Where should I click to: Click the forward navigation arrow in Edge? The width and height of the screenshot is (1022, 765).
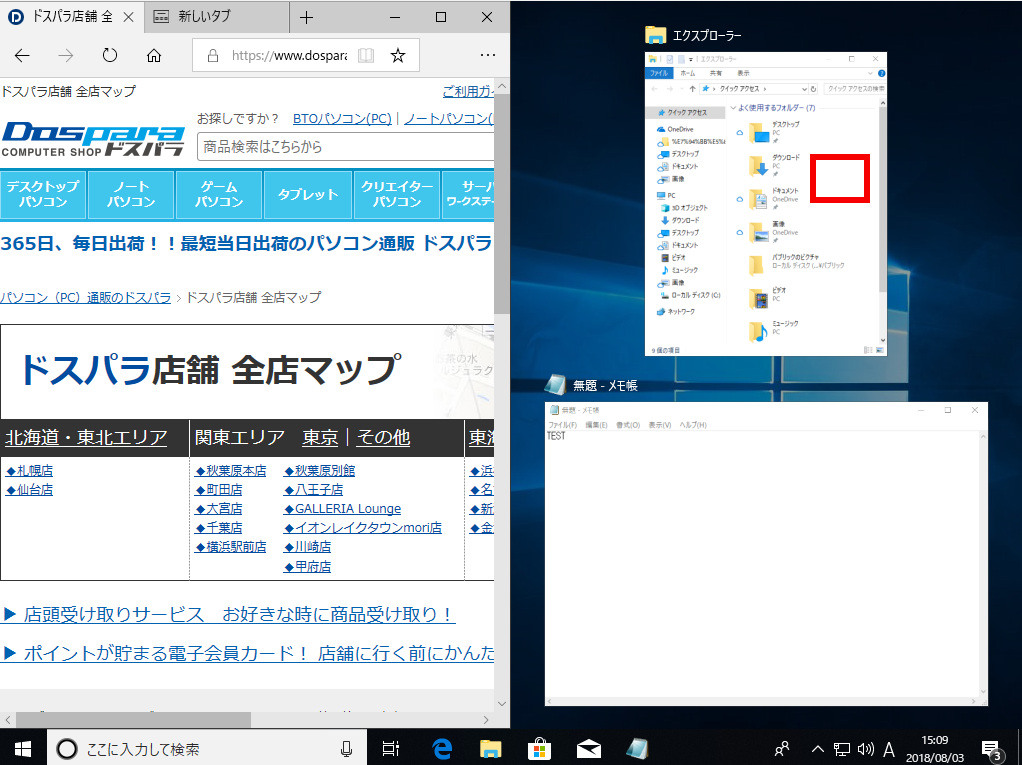pos(66,56)
